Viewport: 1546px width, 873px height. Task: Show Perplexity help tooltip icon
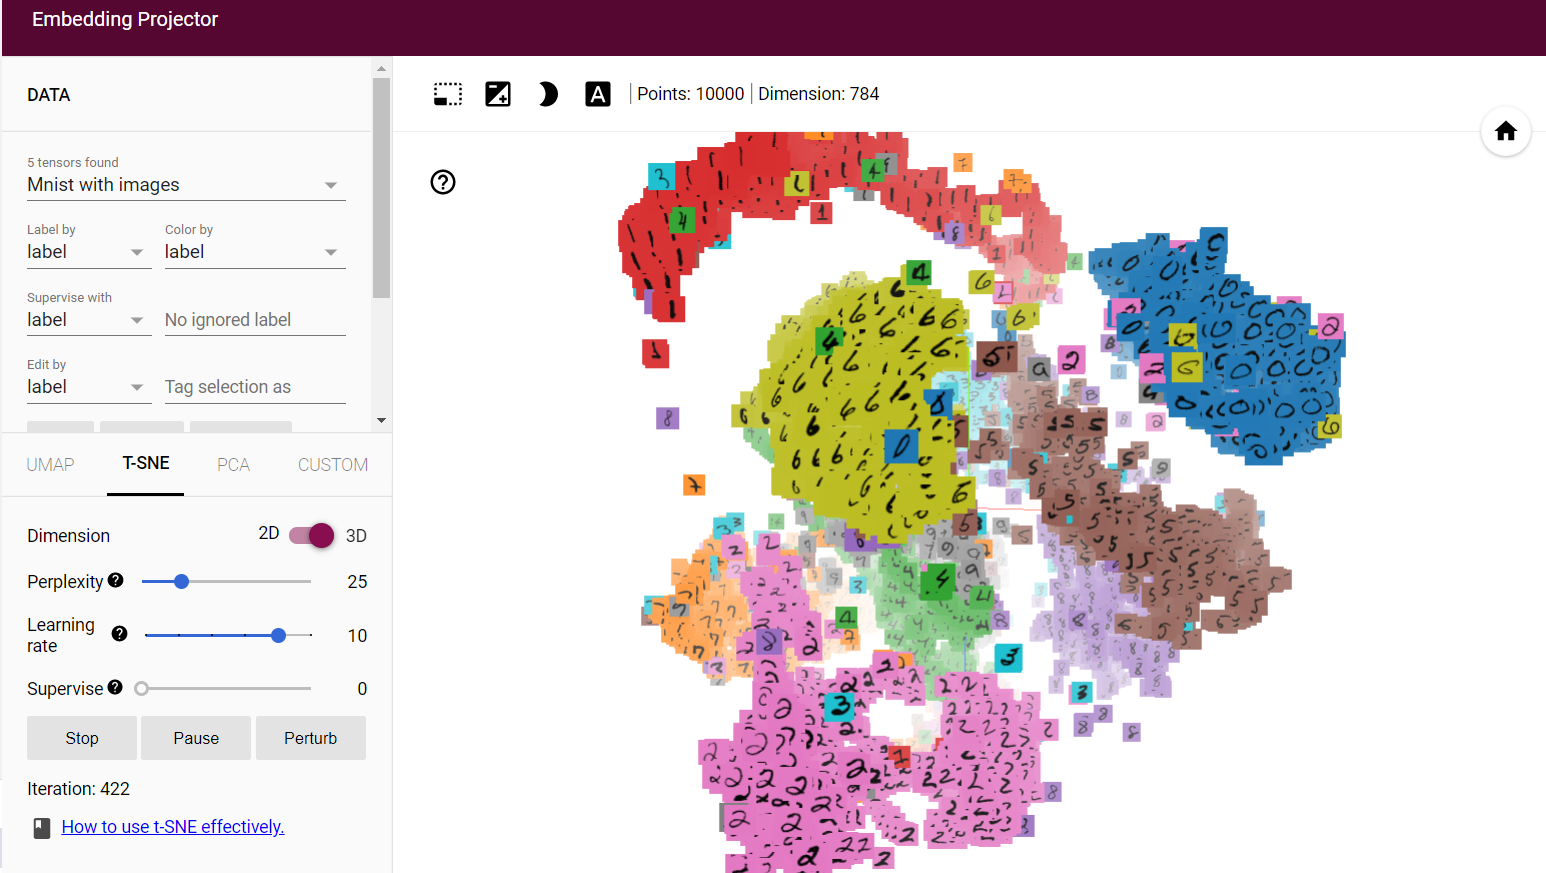pos(116,580)
